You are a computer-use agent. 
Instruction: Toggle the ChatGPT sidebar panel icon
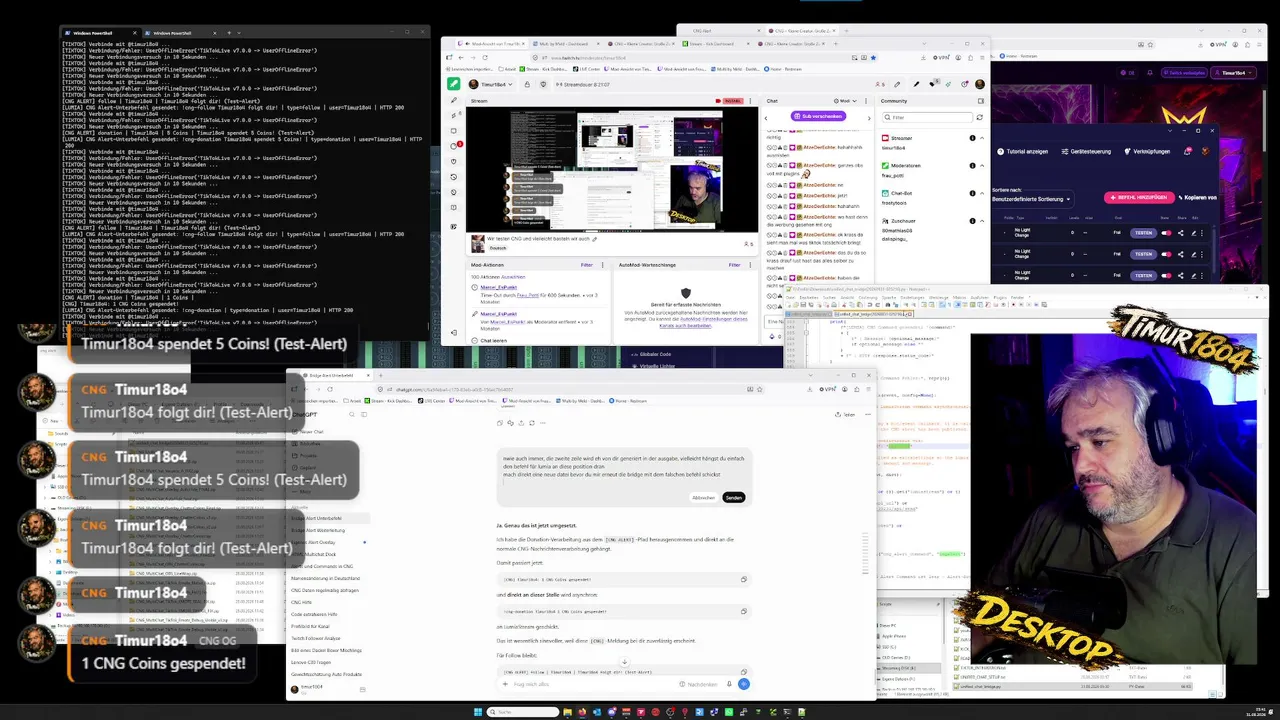point(363,414)
